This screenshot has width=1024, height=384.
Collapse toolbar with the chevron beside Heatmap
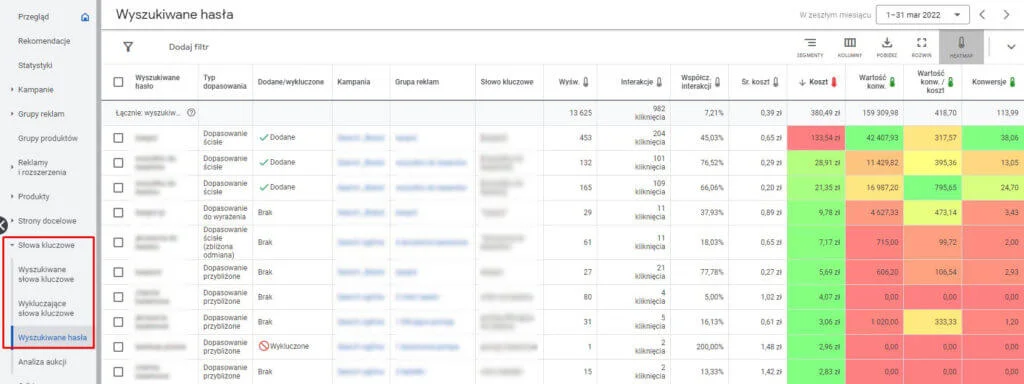pyautogui.click(x=1011, y=47)
